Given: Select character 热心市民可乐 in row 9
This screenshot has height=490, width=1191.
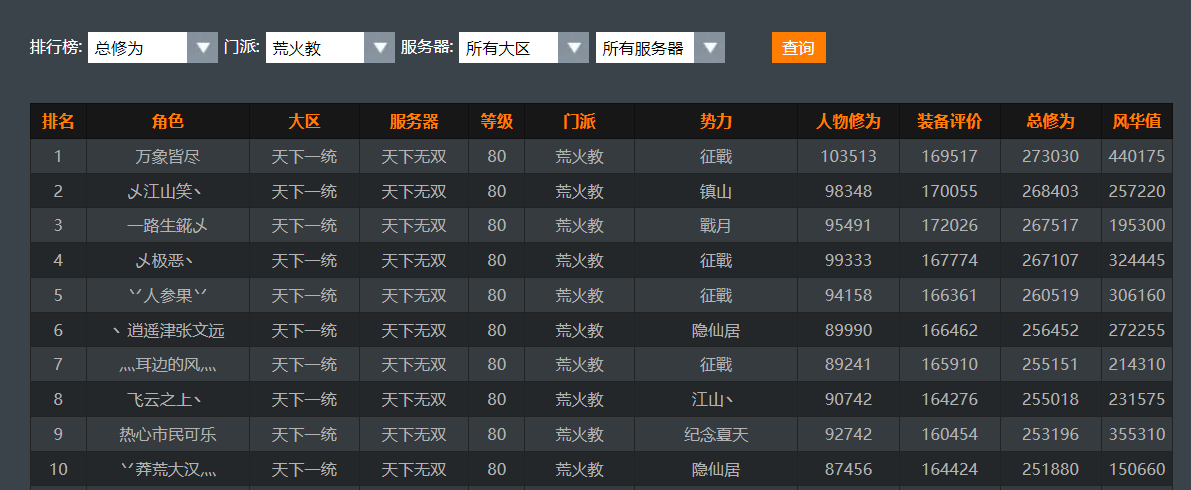Looking at the screenshot, I should click(x=168, y=435).
